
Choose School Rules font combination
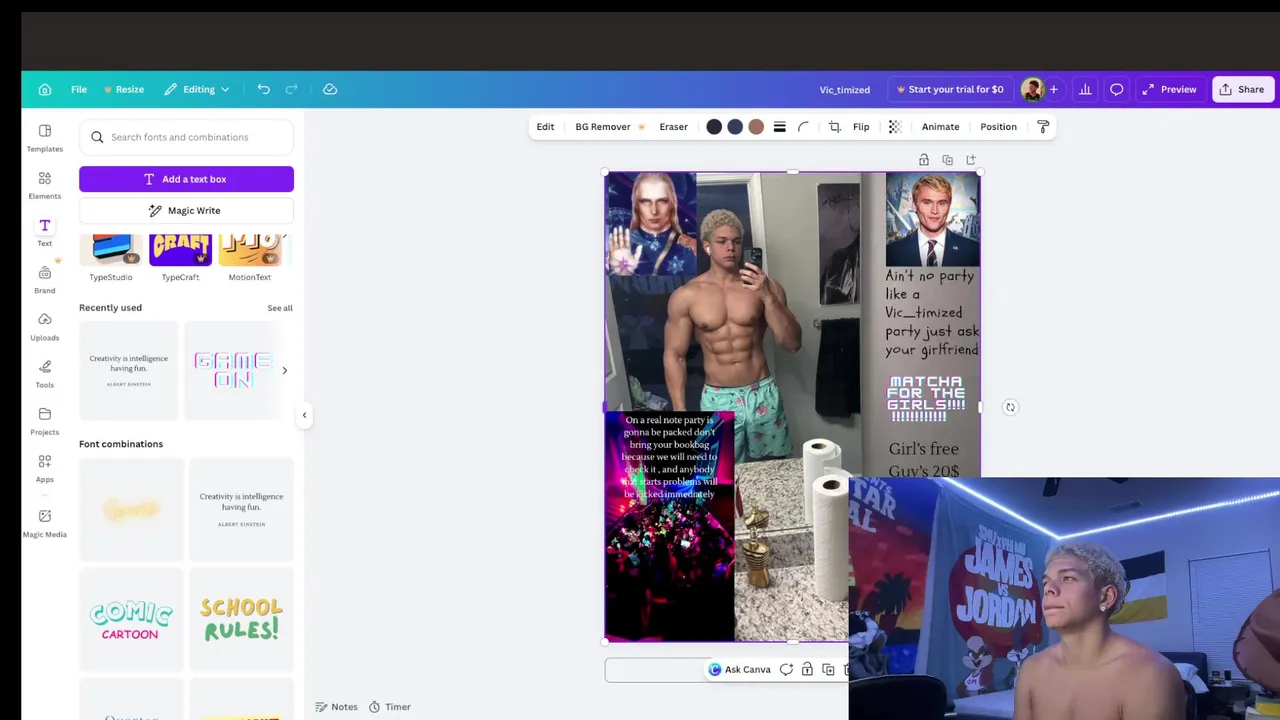[241, 619]
